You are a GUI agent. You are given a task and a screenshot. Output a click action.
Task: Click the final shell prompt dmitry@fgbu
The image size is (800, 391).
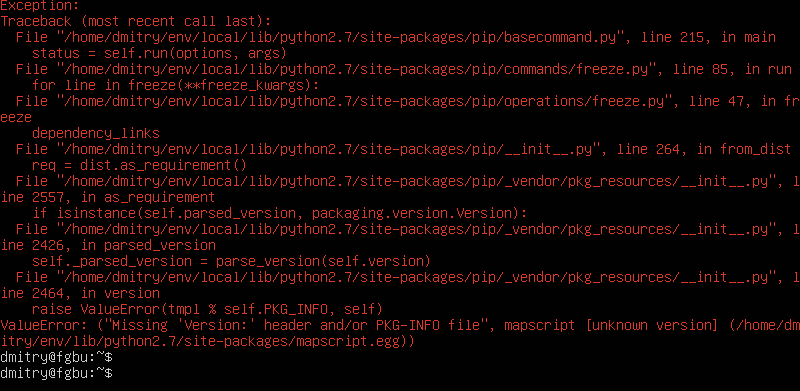click(56, 373)
